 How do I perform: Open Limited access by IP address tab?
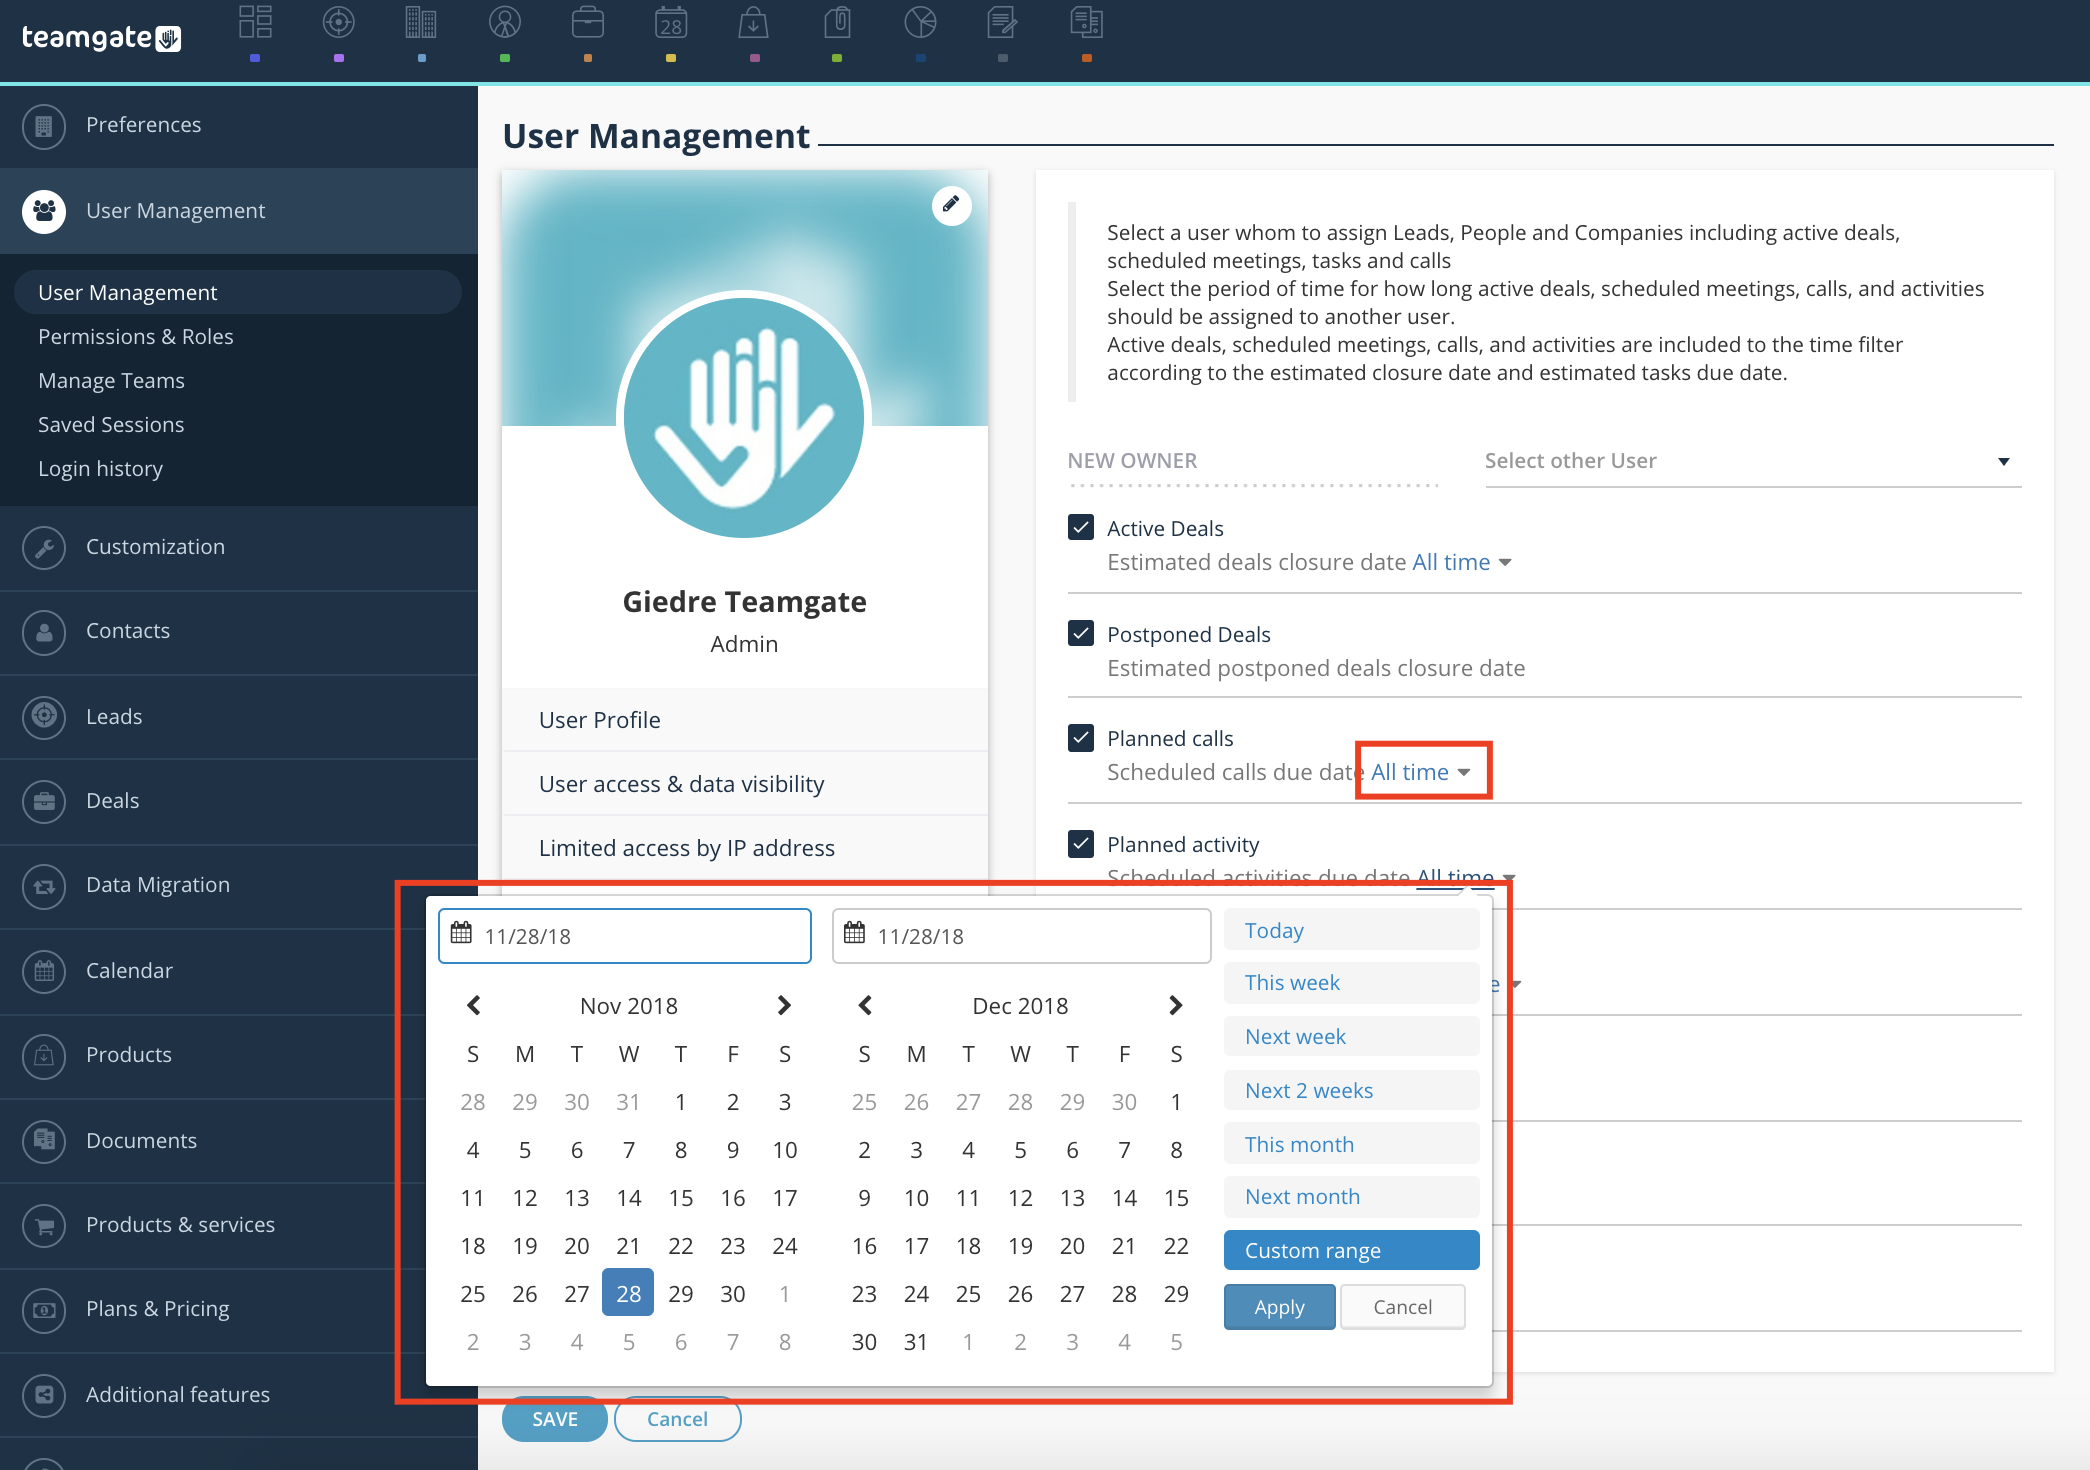[745, 848]
